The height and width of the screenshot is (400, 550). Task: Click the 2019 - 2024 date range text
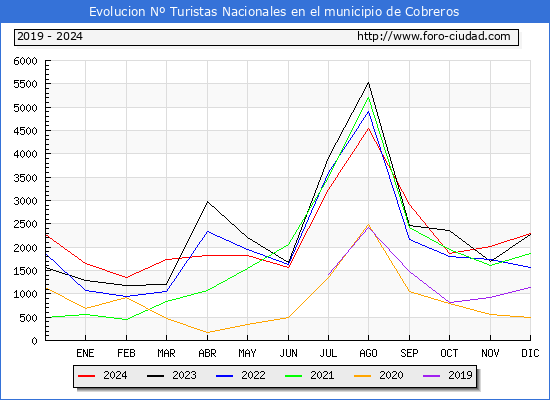(x=50, y=36)
